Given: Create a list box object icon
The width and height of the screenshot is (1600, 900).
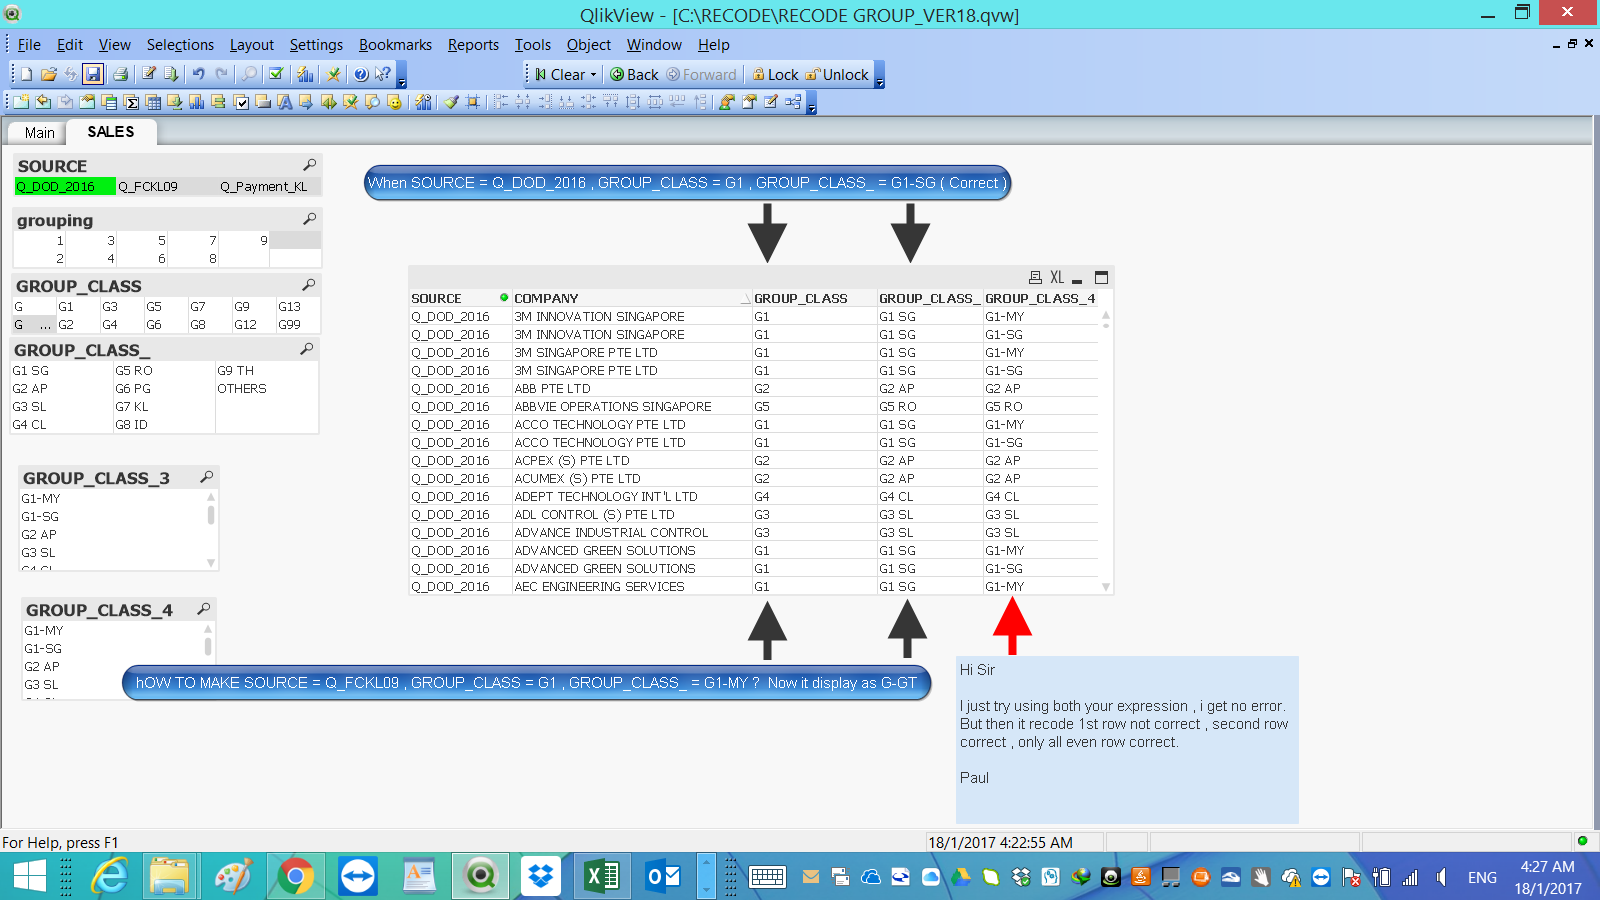Looking at the screenshot, I should click(109, 102).
